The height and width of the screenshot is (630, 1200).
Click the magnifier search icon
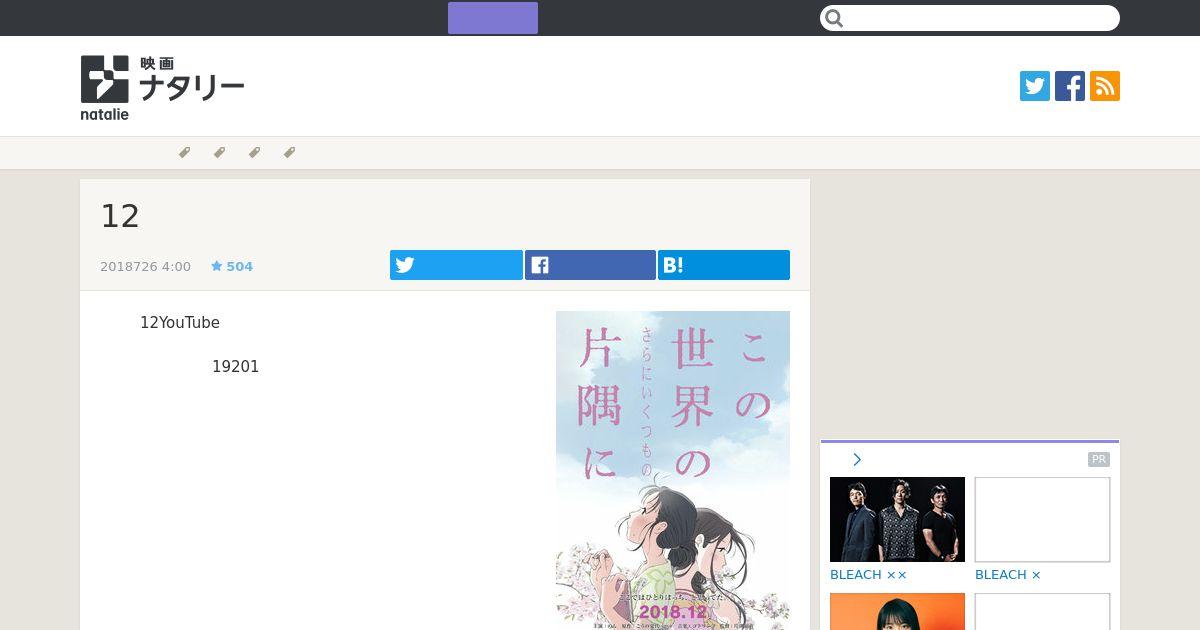point(835,18)
